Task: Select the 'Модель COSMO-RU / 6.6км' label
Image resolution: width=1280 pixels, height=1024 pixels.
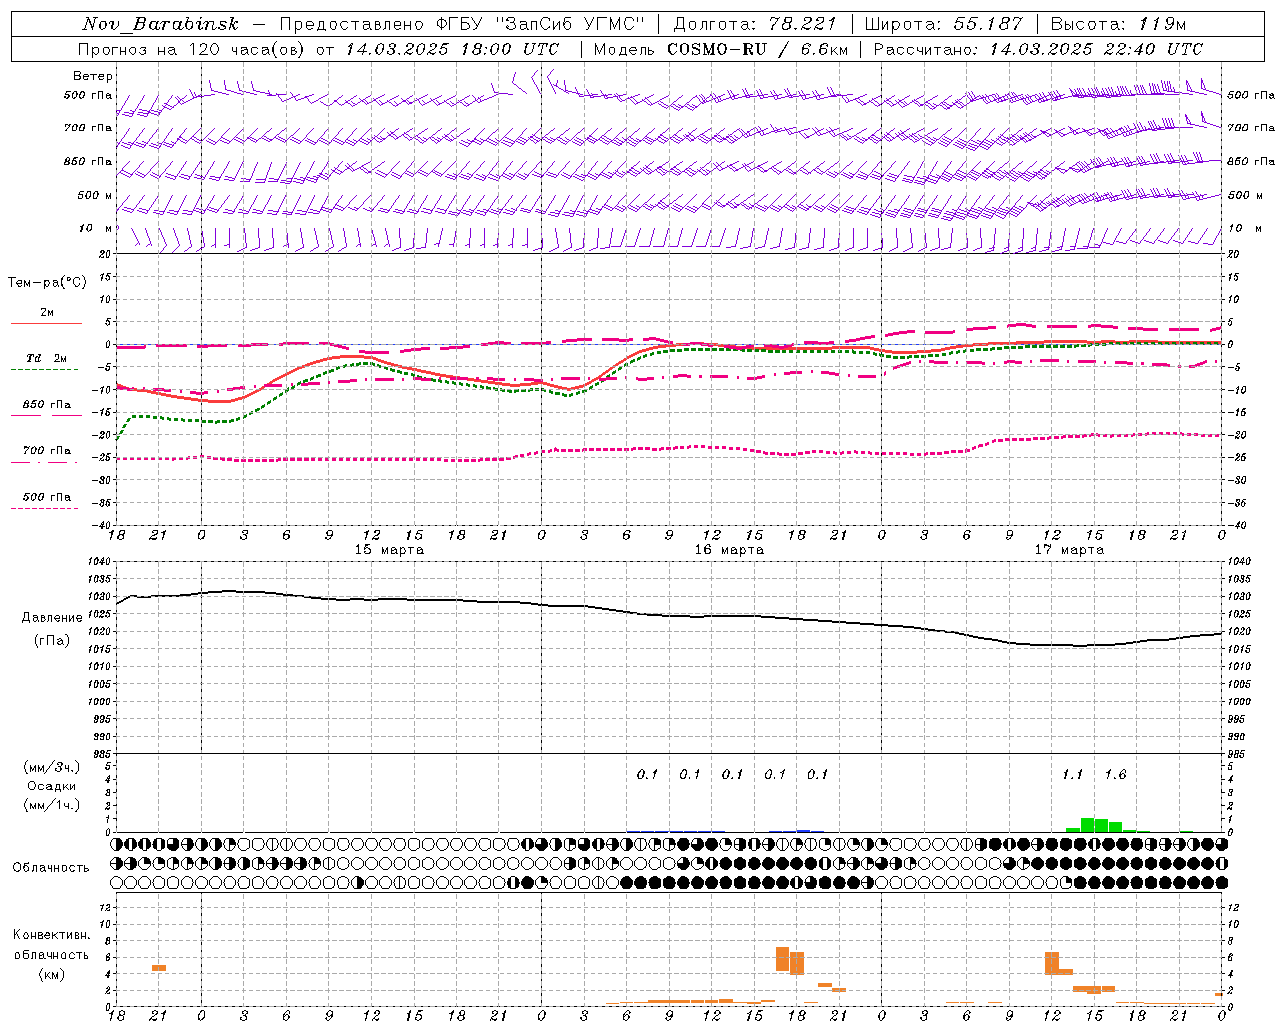Action: [720, 49]
